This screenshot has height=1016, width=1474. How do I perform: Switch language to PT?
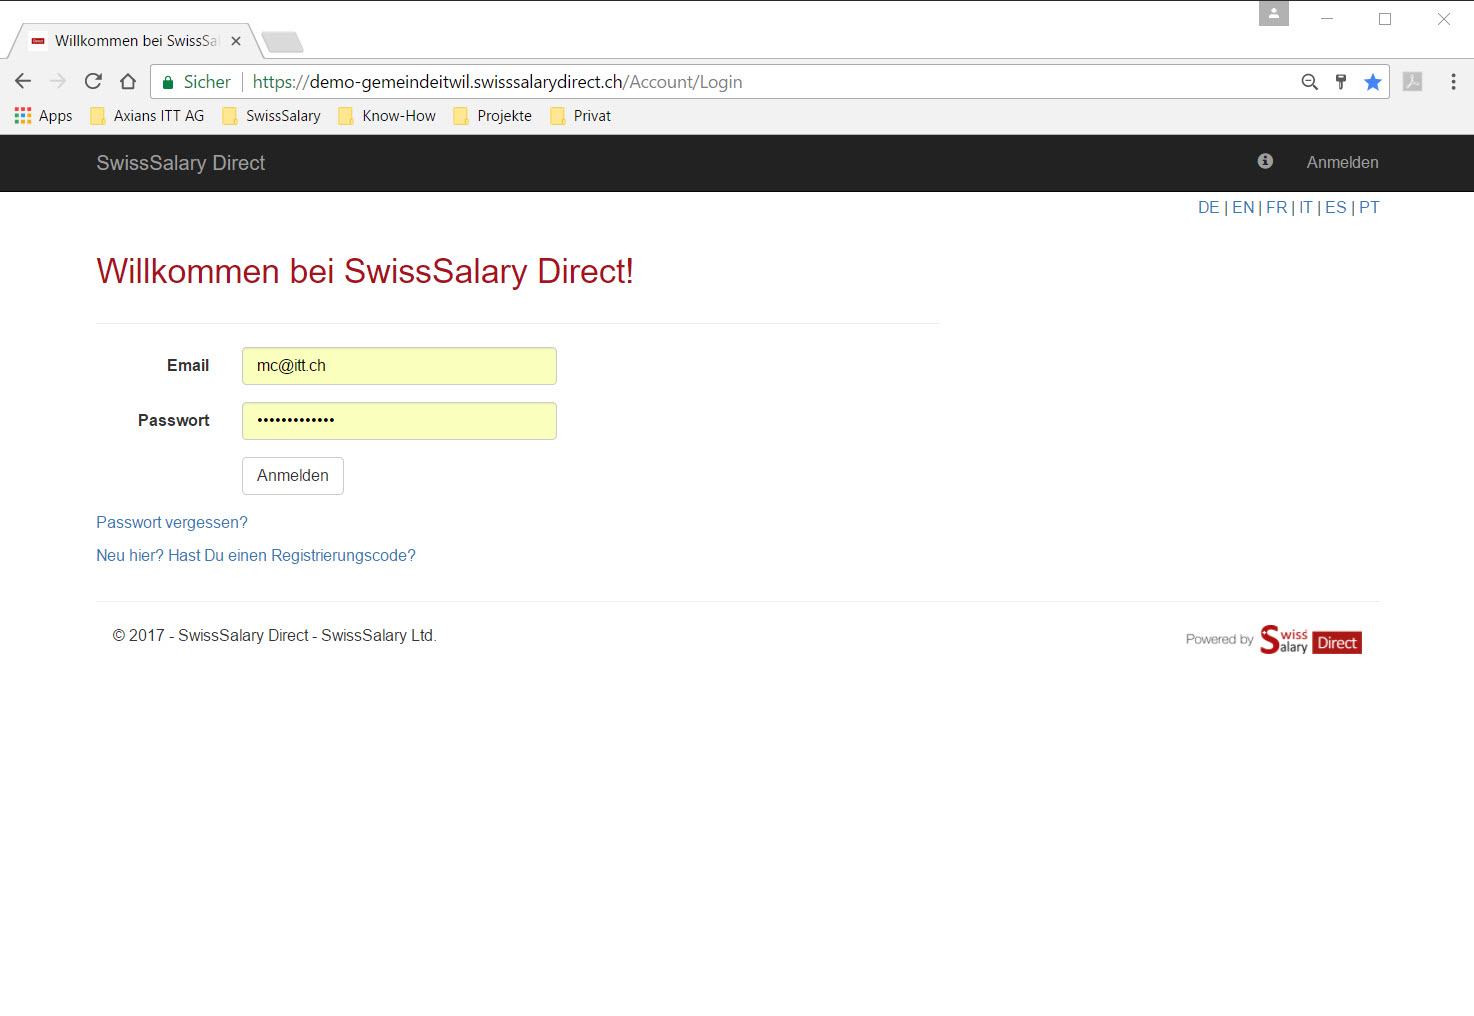pyautogui.click(x=1369, y=207)
